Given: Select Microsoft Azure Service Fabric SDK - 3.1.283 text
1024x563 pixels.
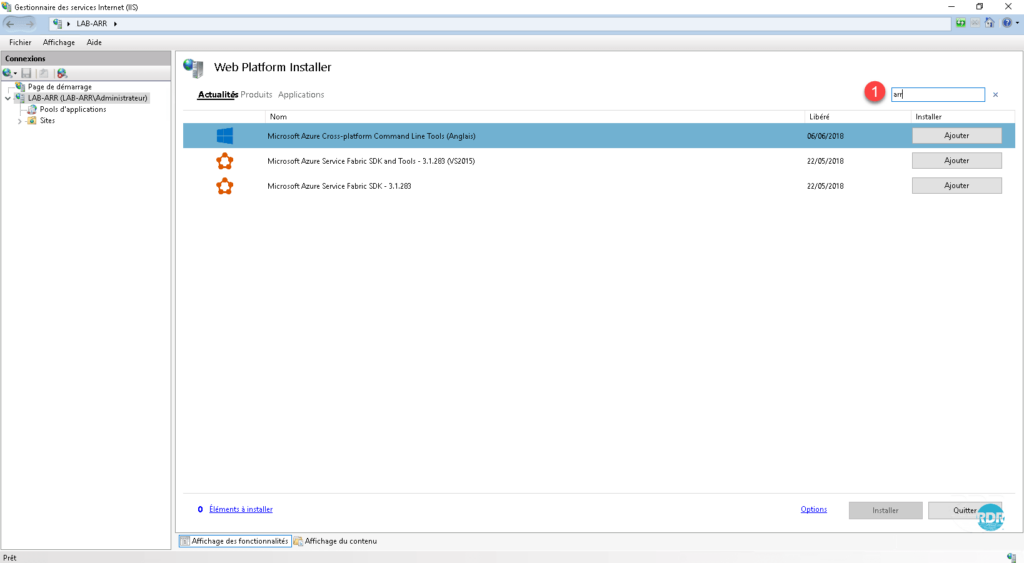Looking at the screenshot, I should (339, 186).
